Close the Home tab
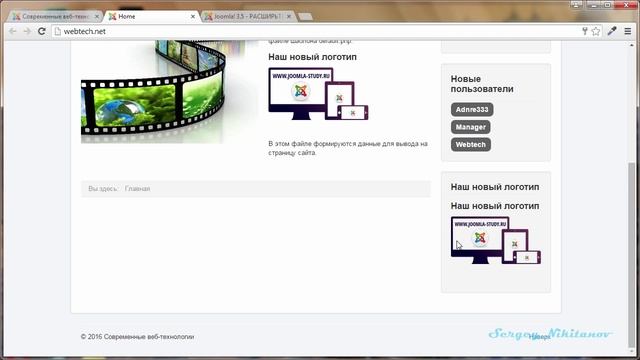The width and height of the screenshot is (640, 360). point(193,16)
